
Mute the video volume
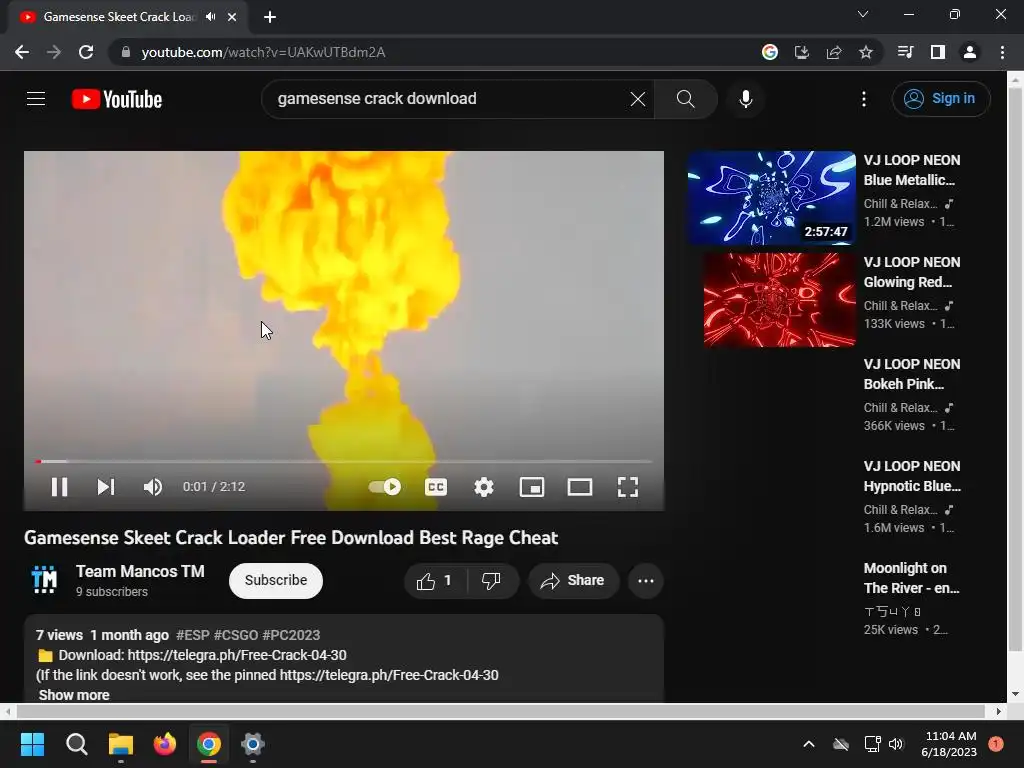(153, 487)
